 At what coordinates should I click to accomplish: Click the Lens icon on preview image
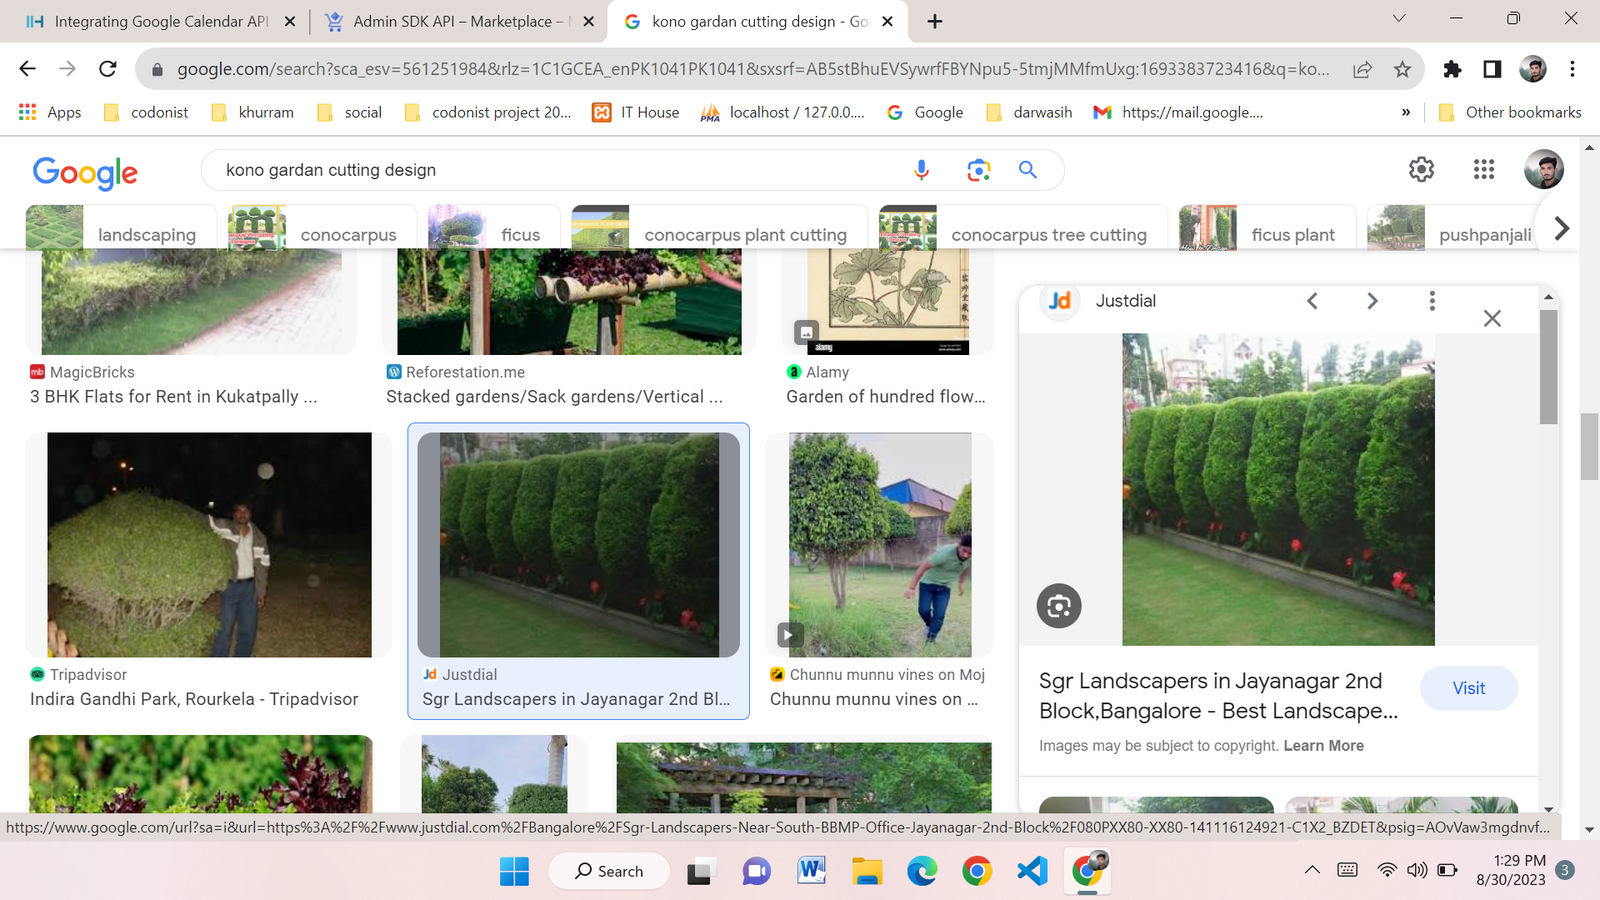point(1059,606)
